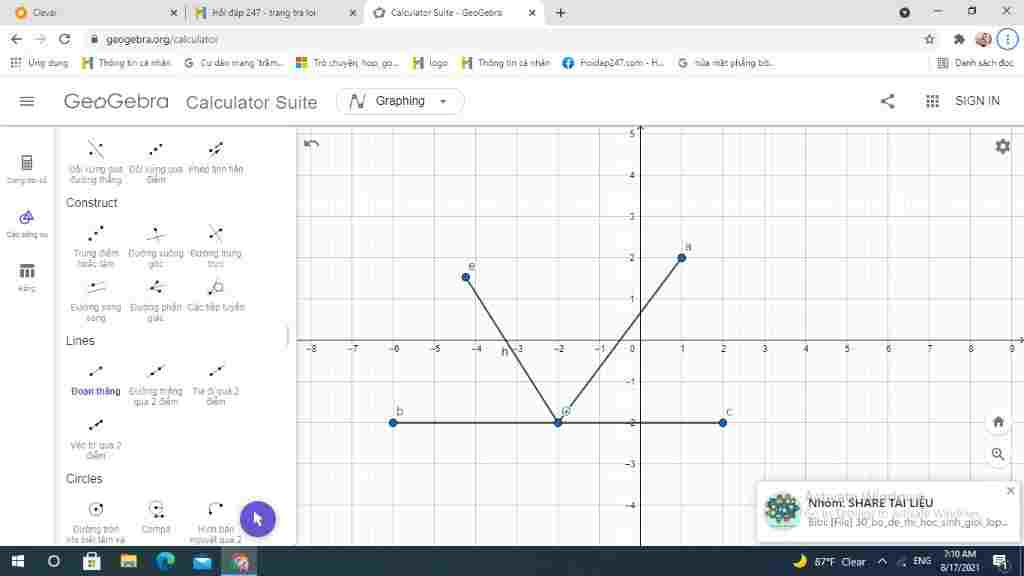Click the undo arrow in graph view

click(x=312, y=144)
